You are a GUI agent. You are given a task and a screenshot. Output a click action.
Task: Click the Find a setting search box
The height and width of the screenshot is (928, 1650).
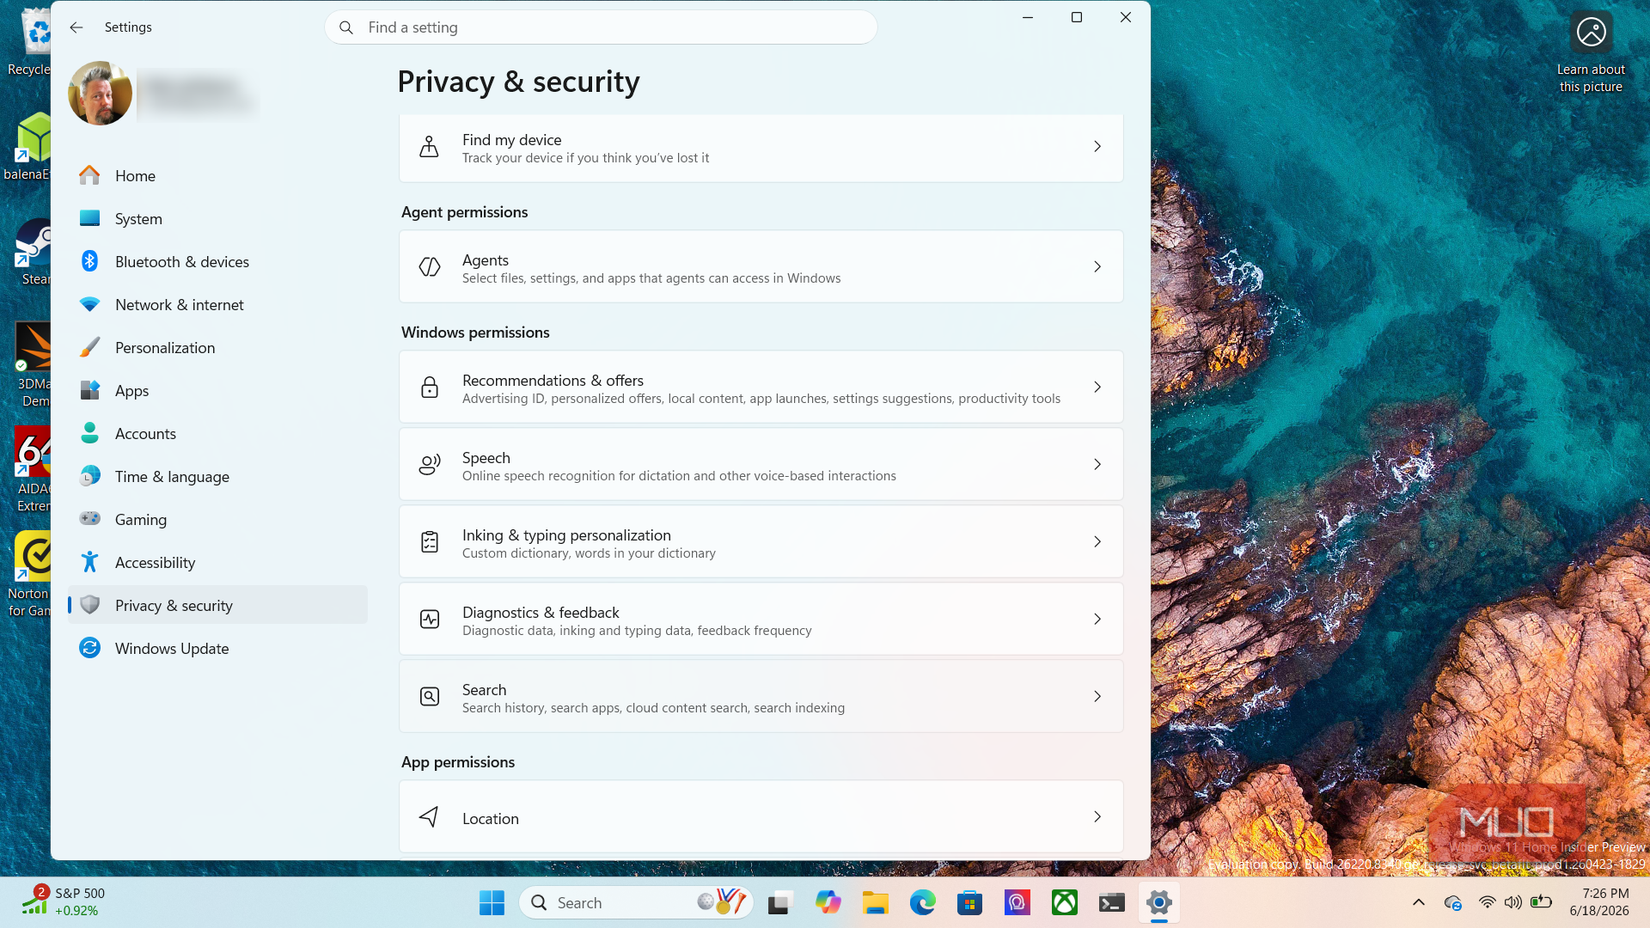(x=601, y=27)
